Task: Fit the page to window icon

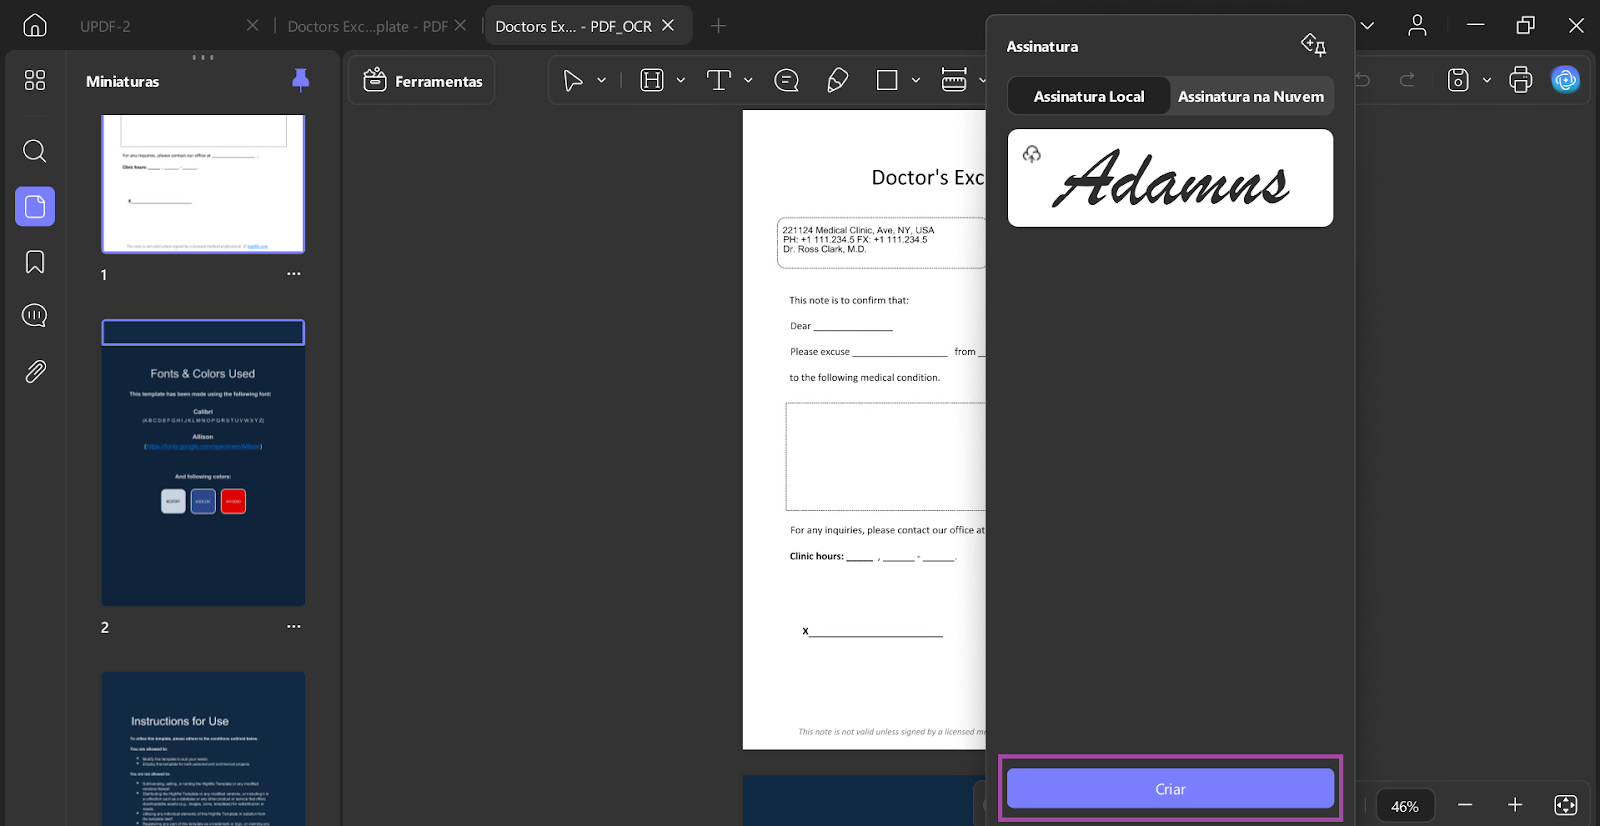Action: pyautogui.click(x=1566, y=805)
